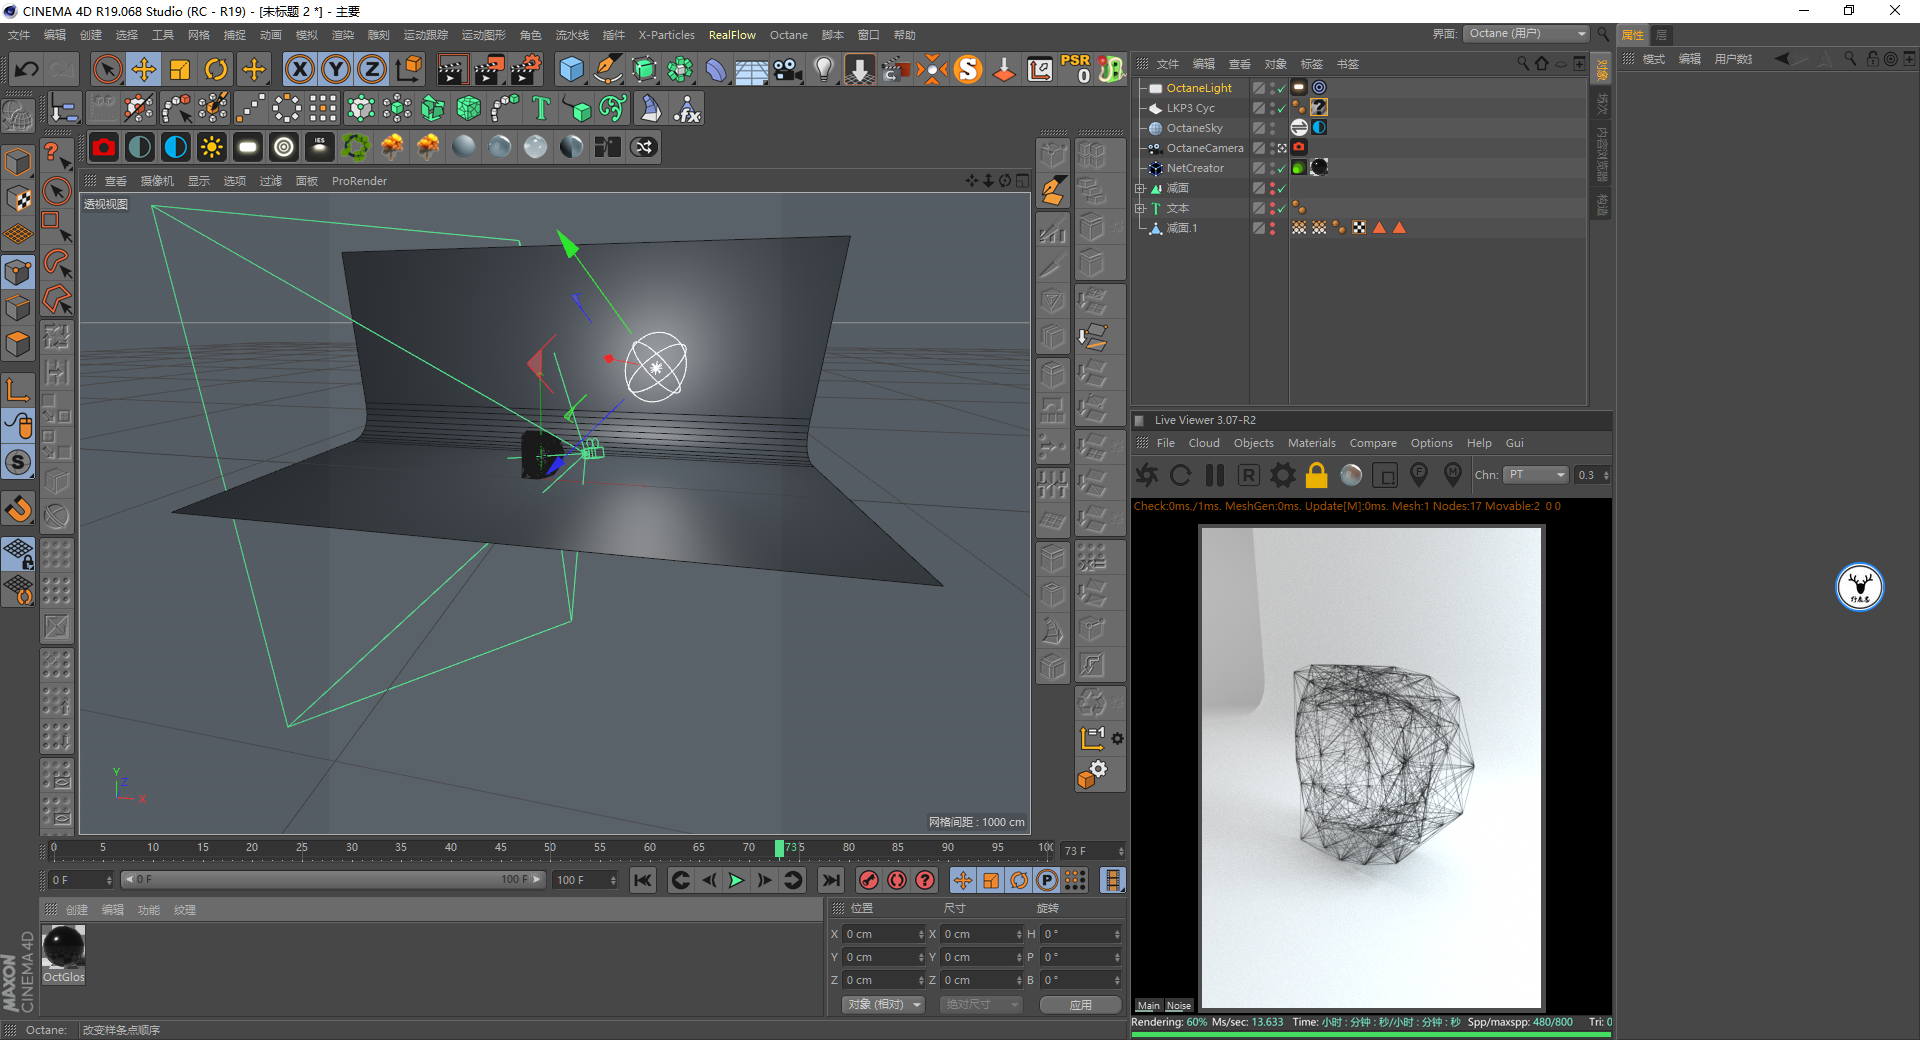Click the material picker pin icon
Screen dimensions: 1920x1040
point(1453,475)
